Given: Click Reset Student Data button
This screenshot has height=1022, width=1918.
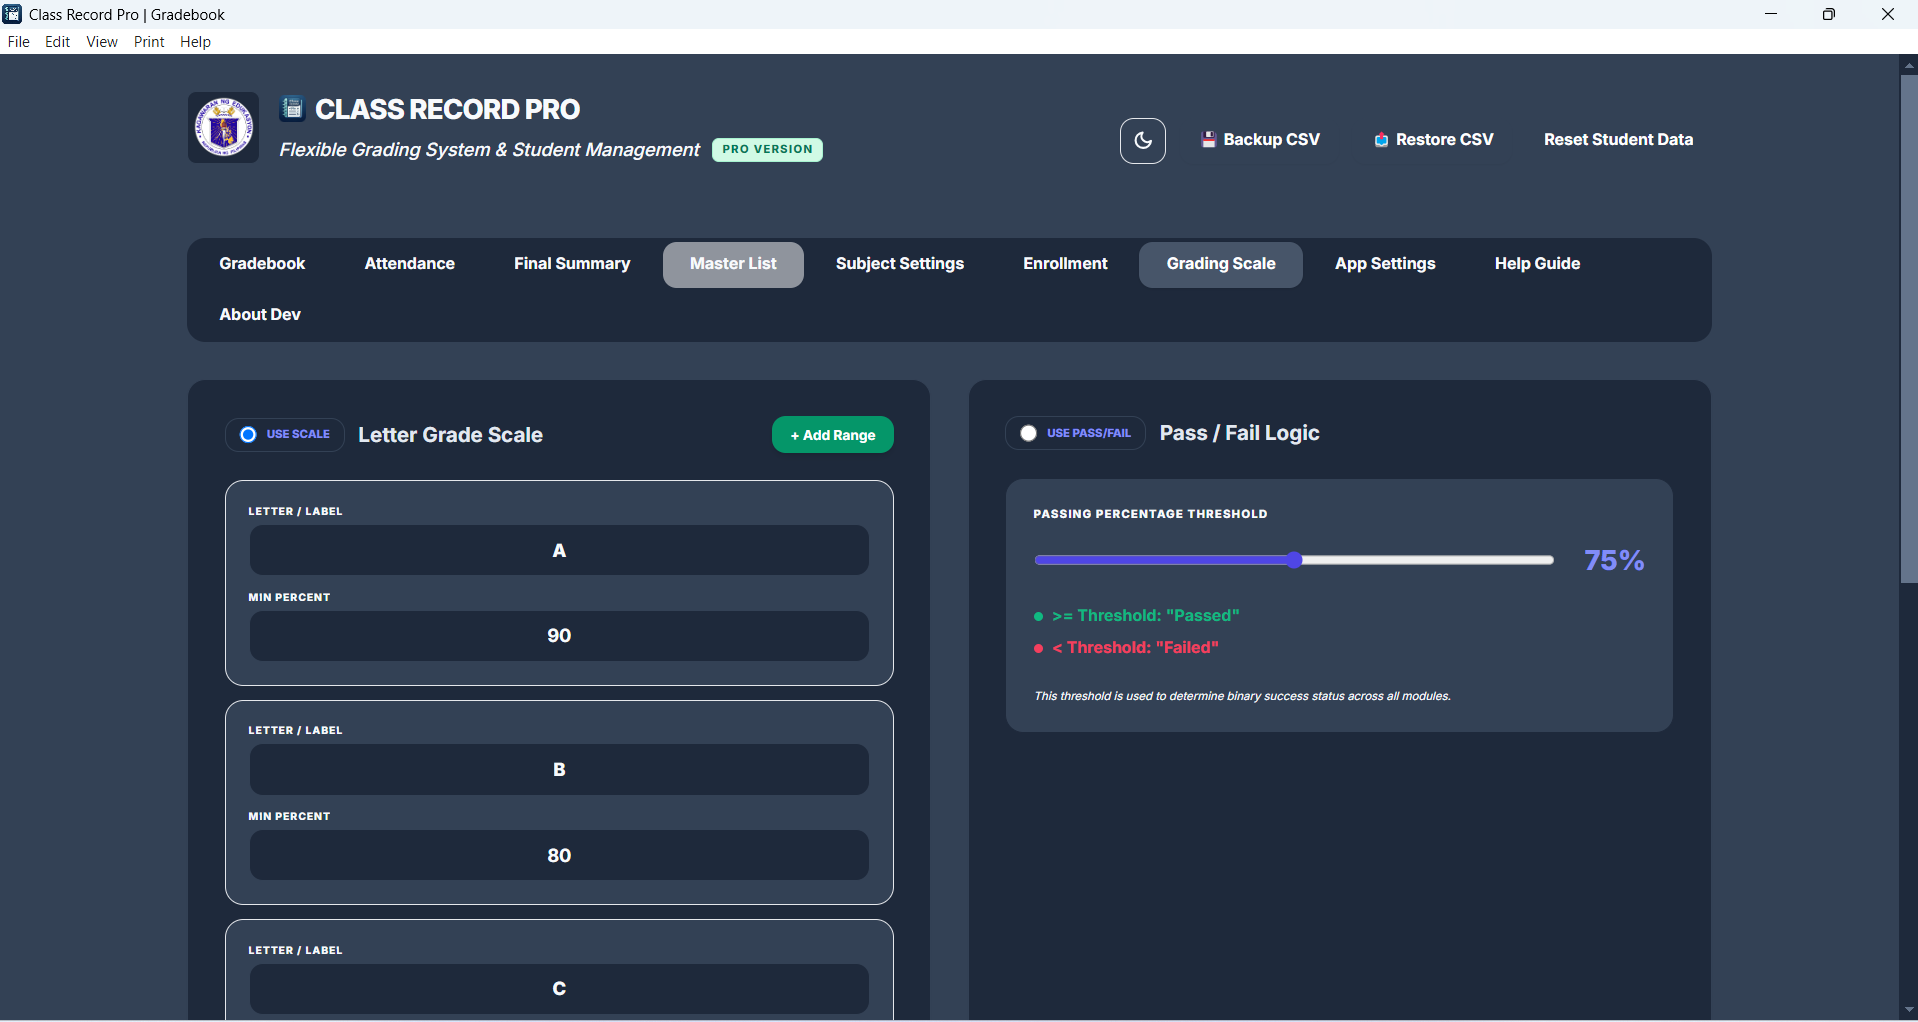Looking at the screenshot, I should (x=1617, y=140).
